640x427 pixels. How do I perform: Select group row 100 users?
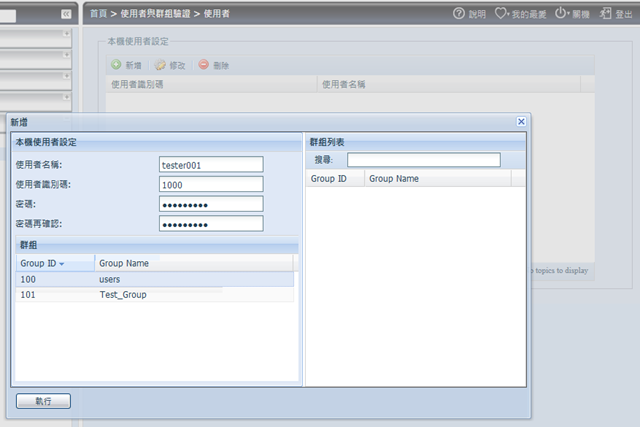pos(155,279)
